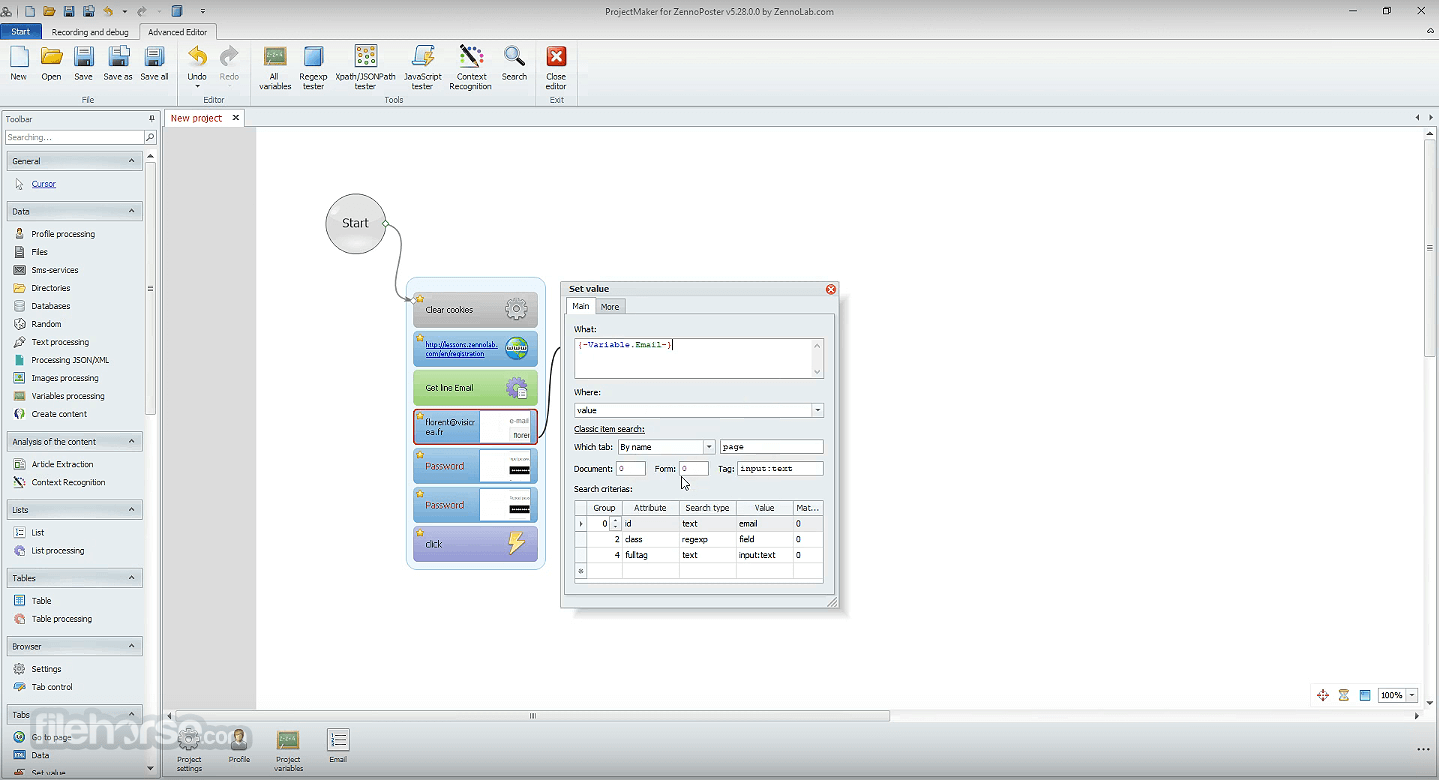Create a new project with the New button

tap(19, 63)
